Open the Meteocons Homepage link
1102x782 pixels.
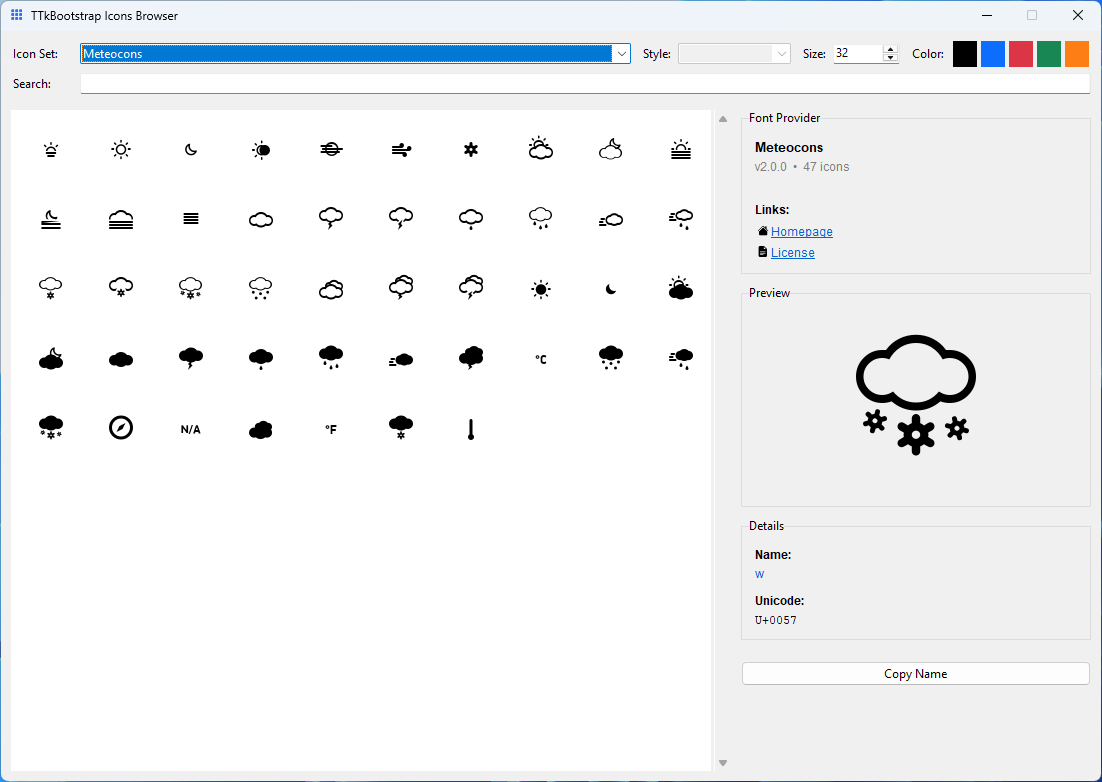pos(801,231)
